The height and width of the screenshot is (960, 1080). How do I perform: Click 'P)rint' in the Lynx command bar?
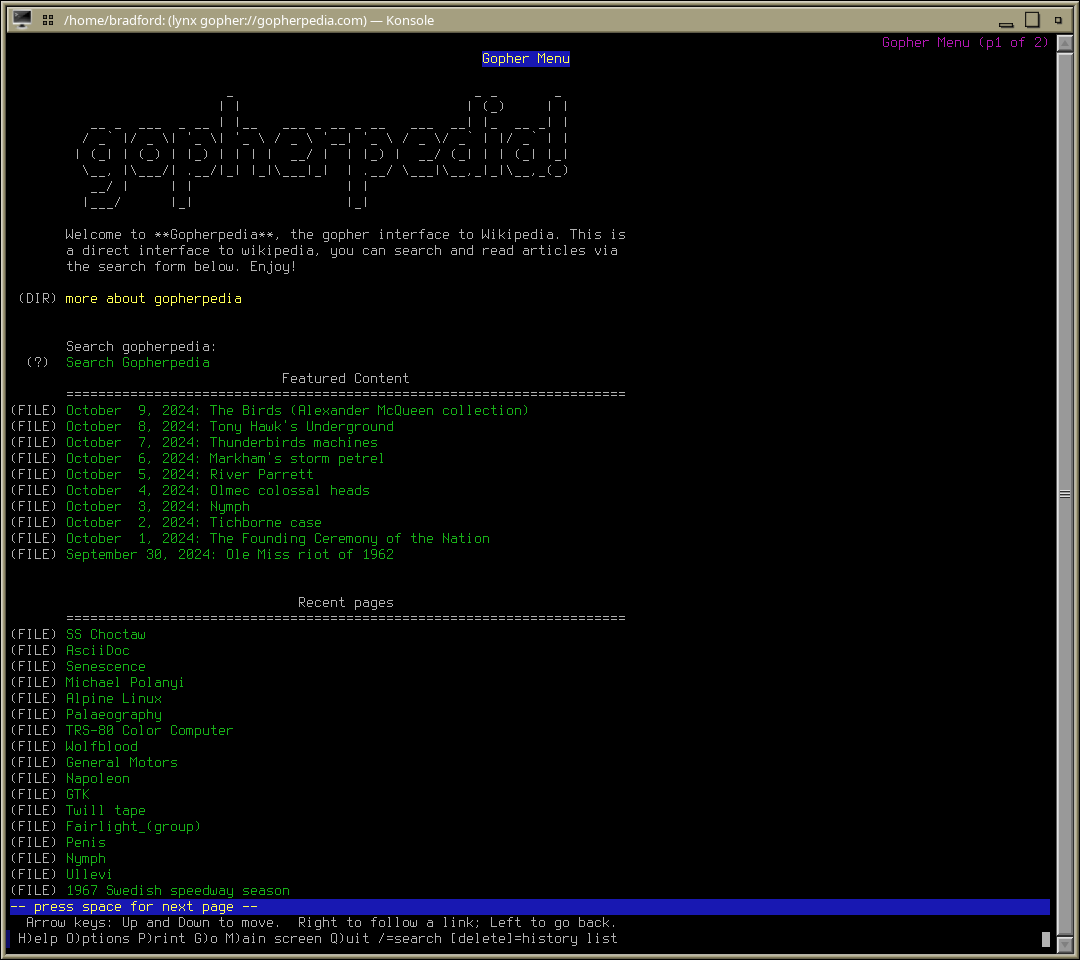pos(162,939)
